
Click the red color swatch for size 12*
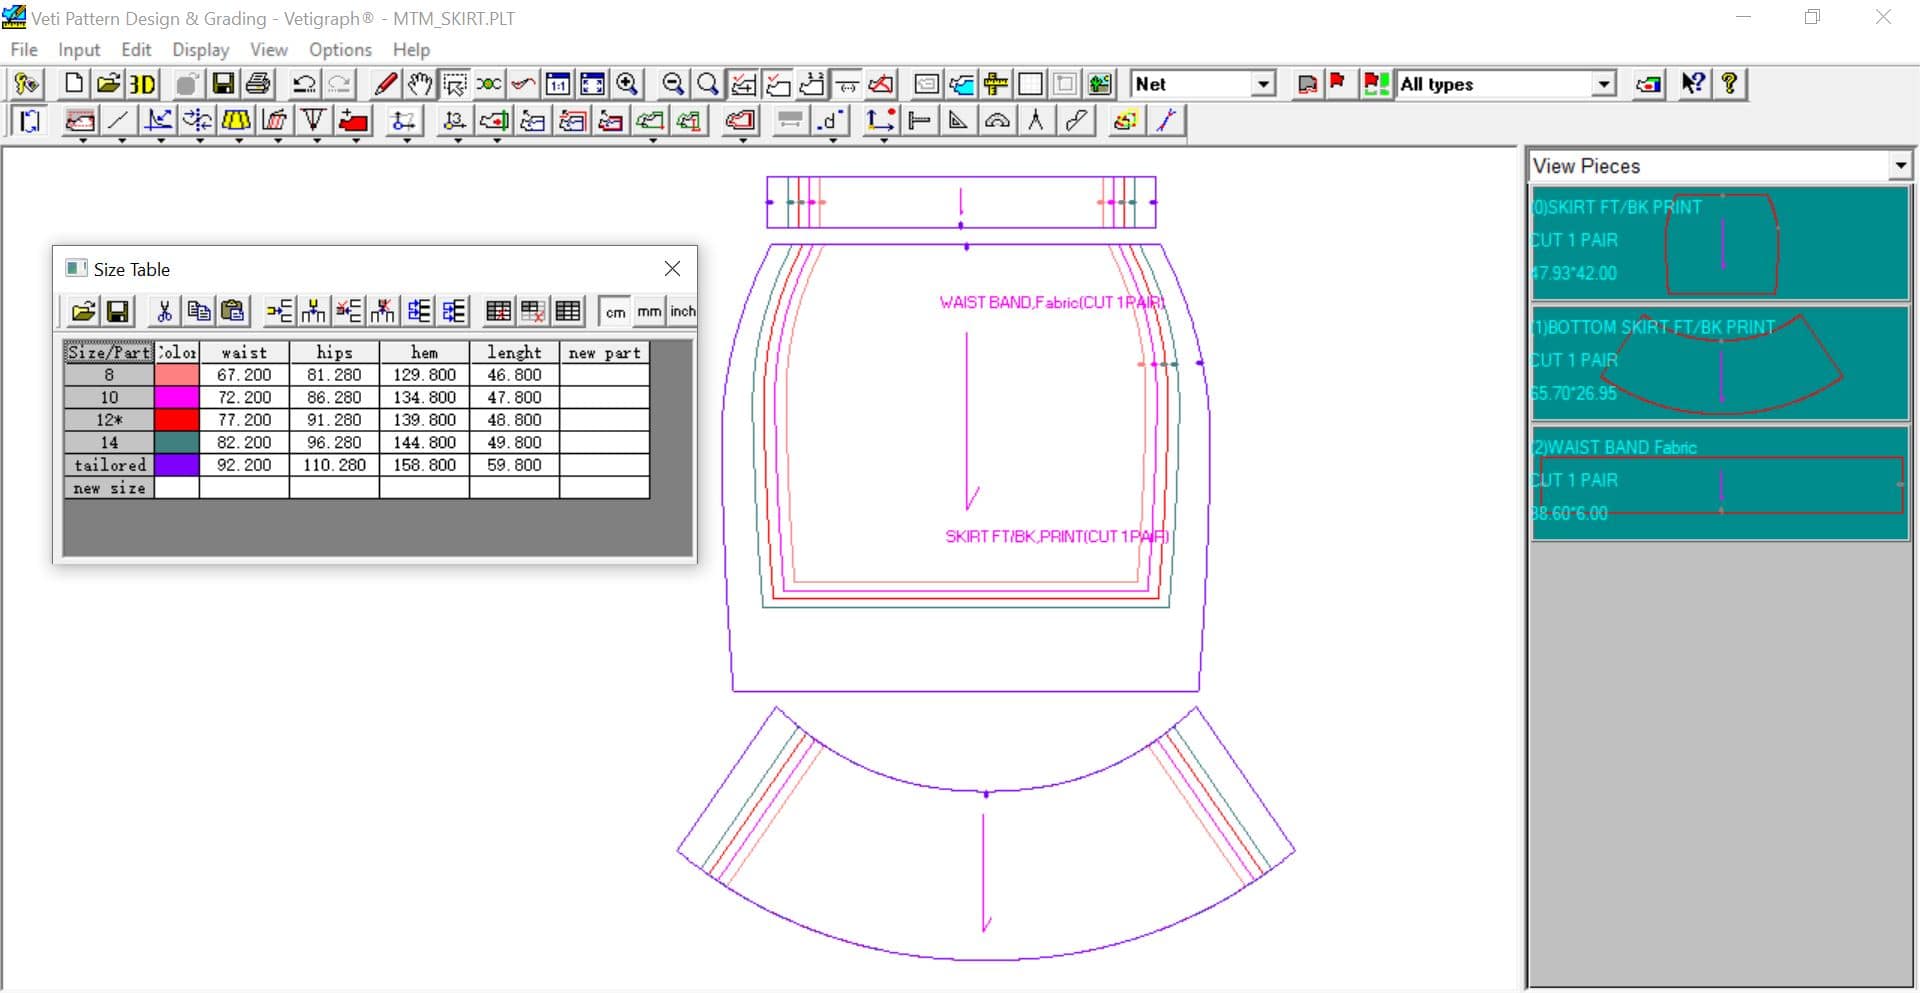(177, 419)
